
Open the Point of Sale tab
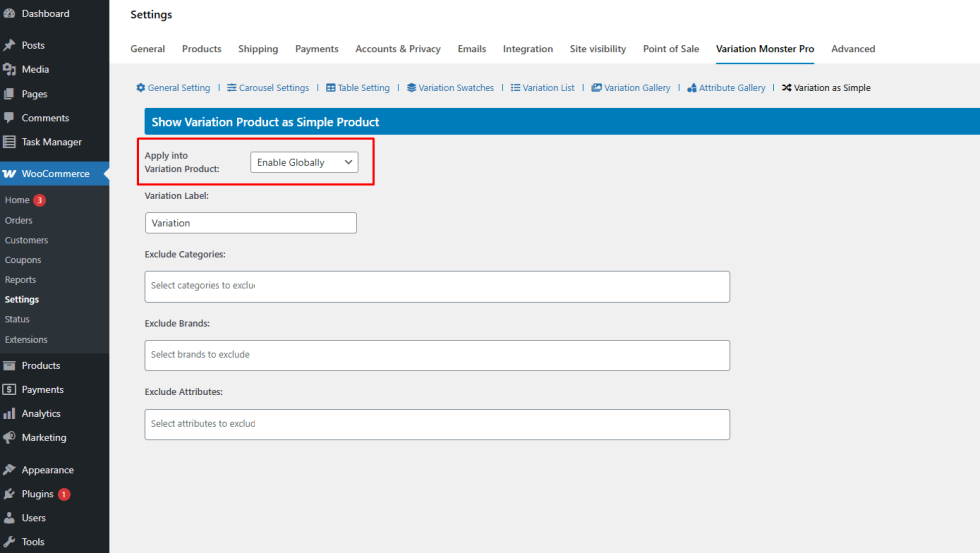pos(671,49)
